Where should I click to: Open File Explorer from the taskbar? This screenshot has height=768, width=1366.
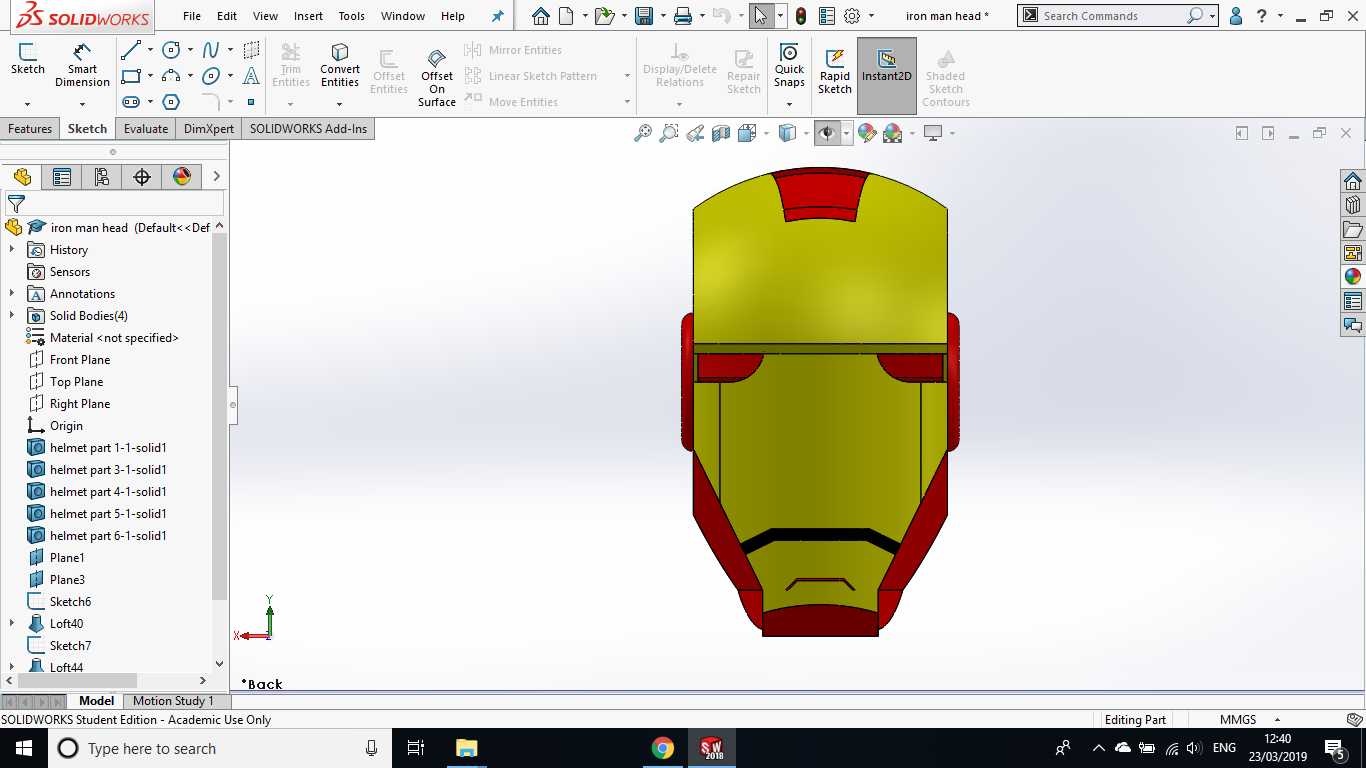coord(467,748)
